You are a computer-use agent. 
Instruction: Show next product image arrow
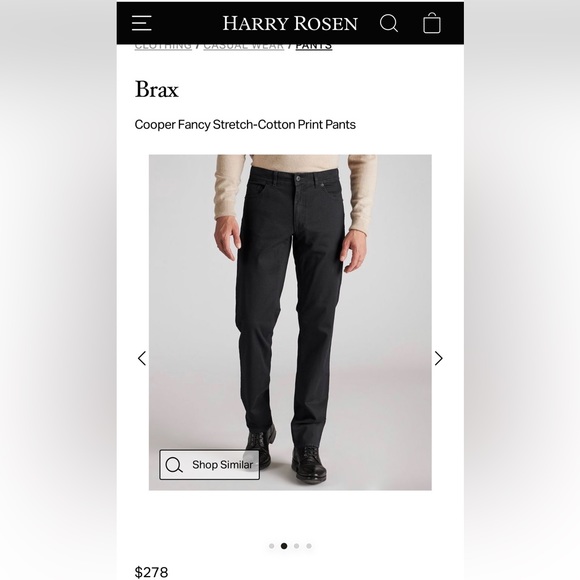(x=438, y=358)
